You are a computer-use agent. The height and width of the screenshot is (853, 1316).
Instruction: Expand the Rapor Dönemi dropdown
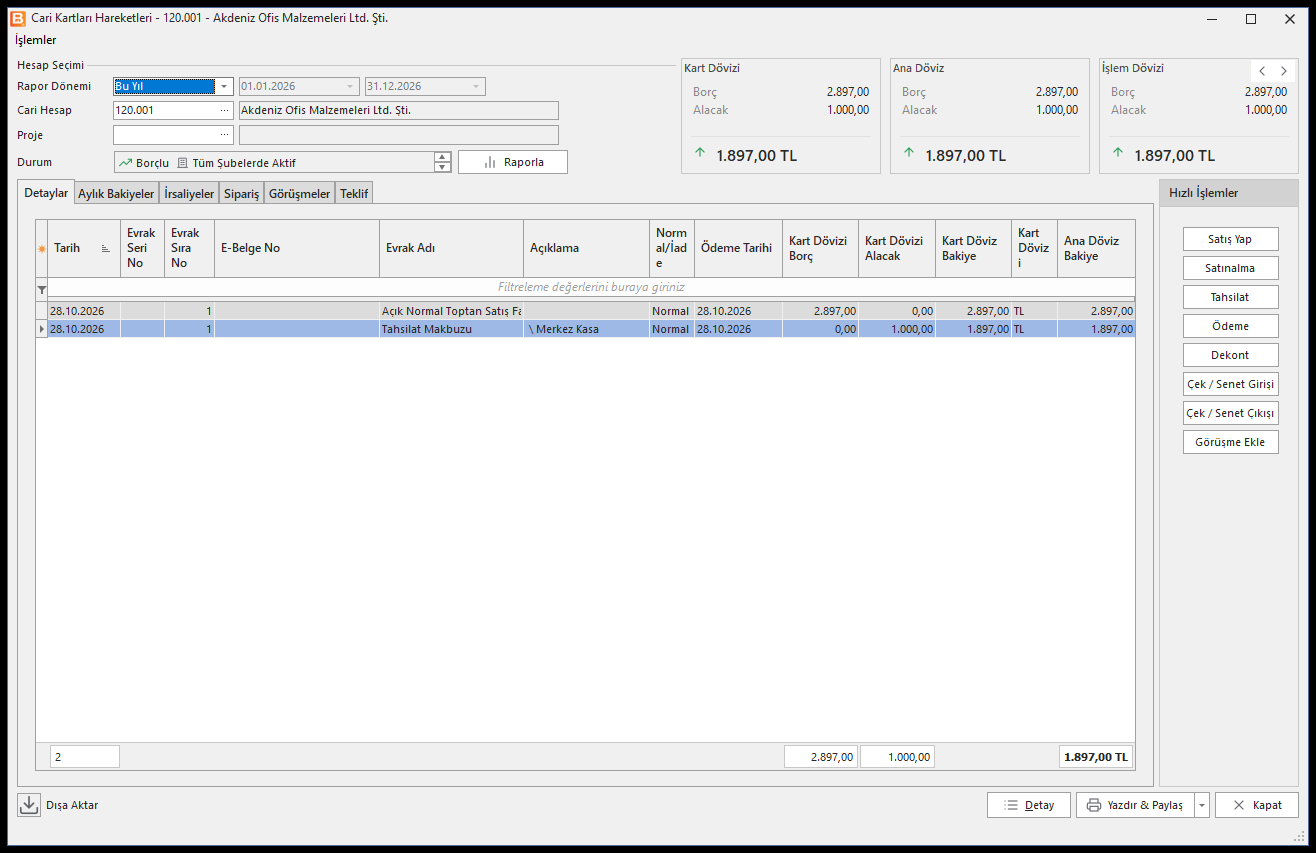point(225,87)
